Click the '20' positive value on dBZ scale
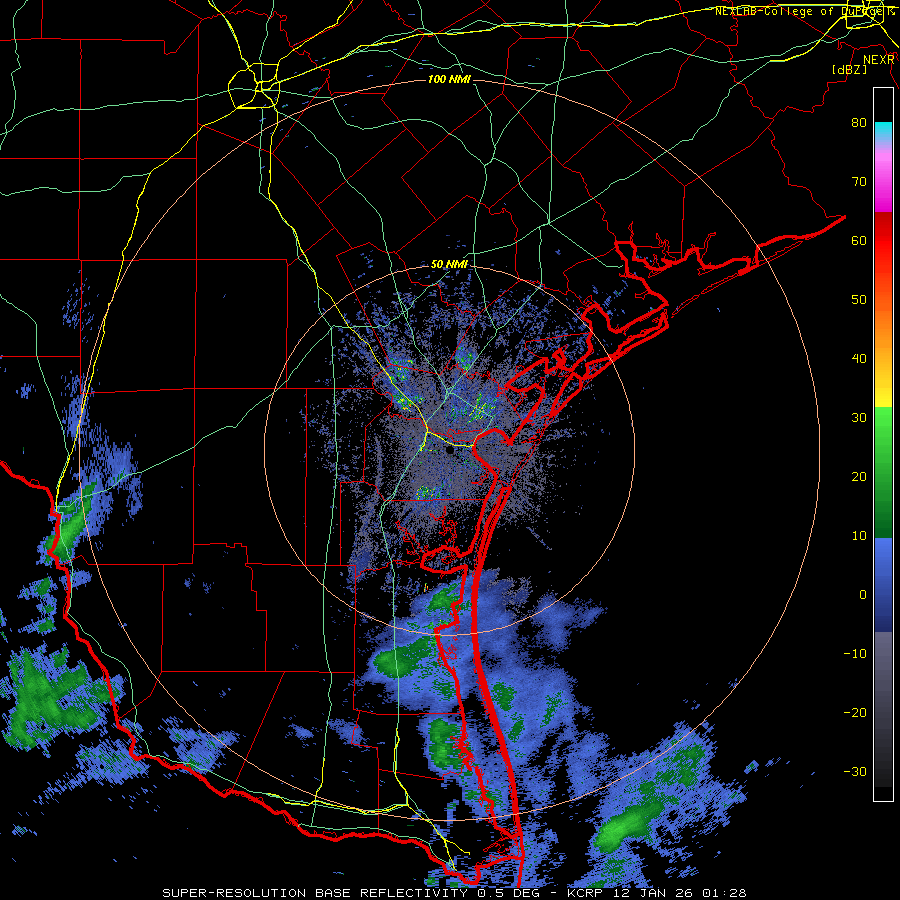This screenshot has height=900, width=900. (859, 476)
